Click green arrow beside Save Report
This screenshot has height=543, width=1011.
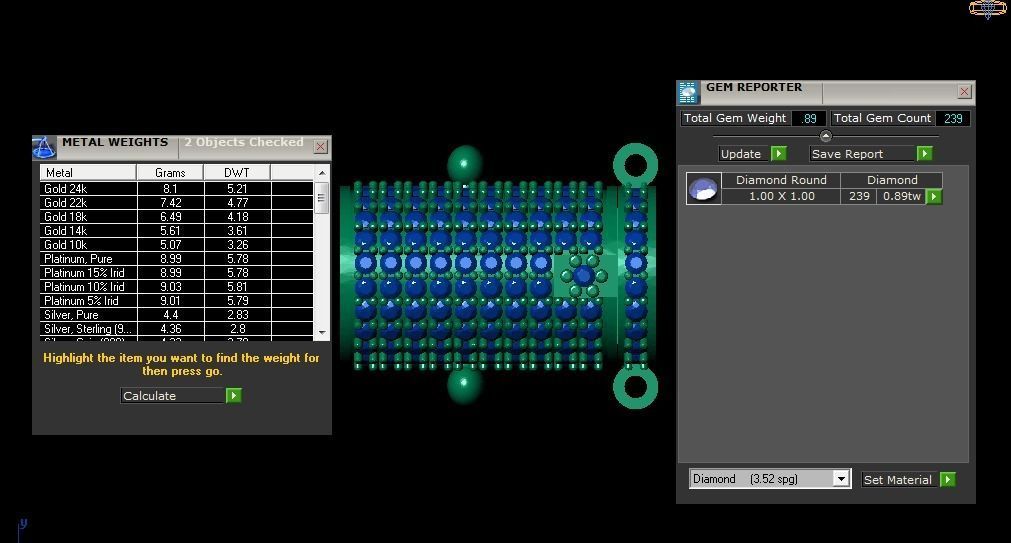[925, 153]
